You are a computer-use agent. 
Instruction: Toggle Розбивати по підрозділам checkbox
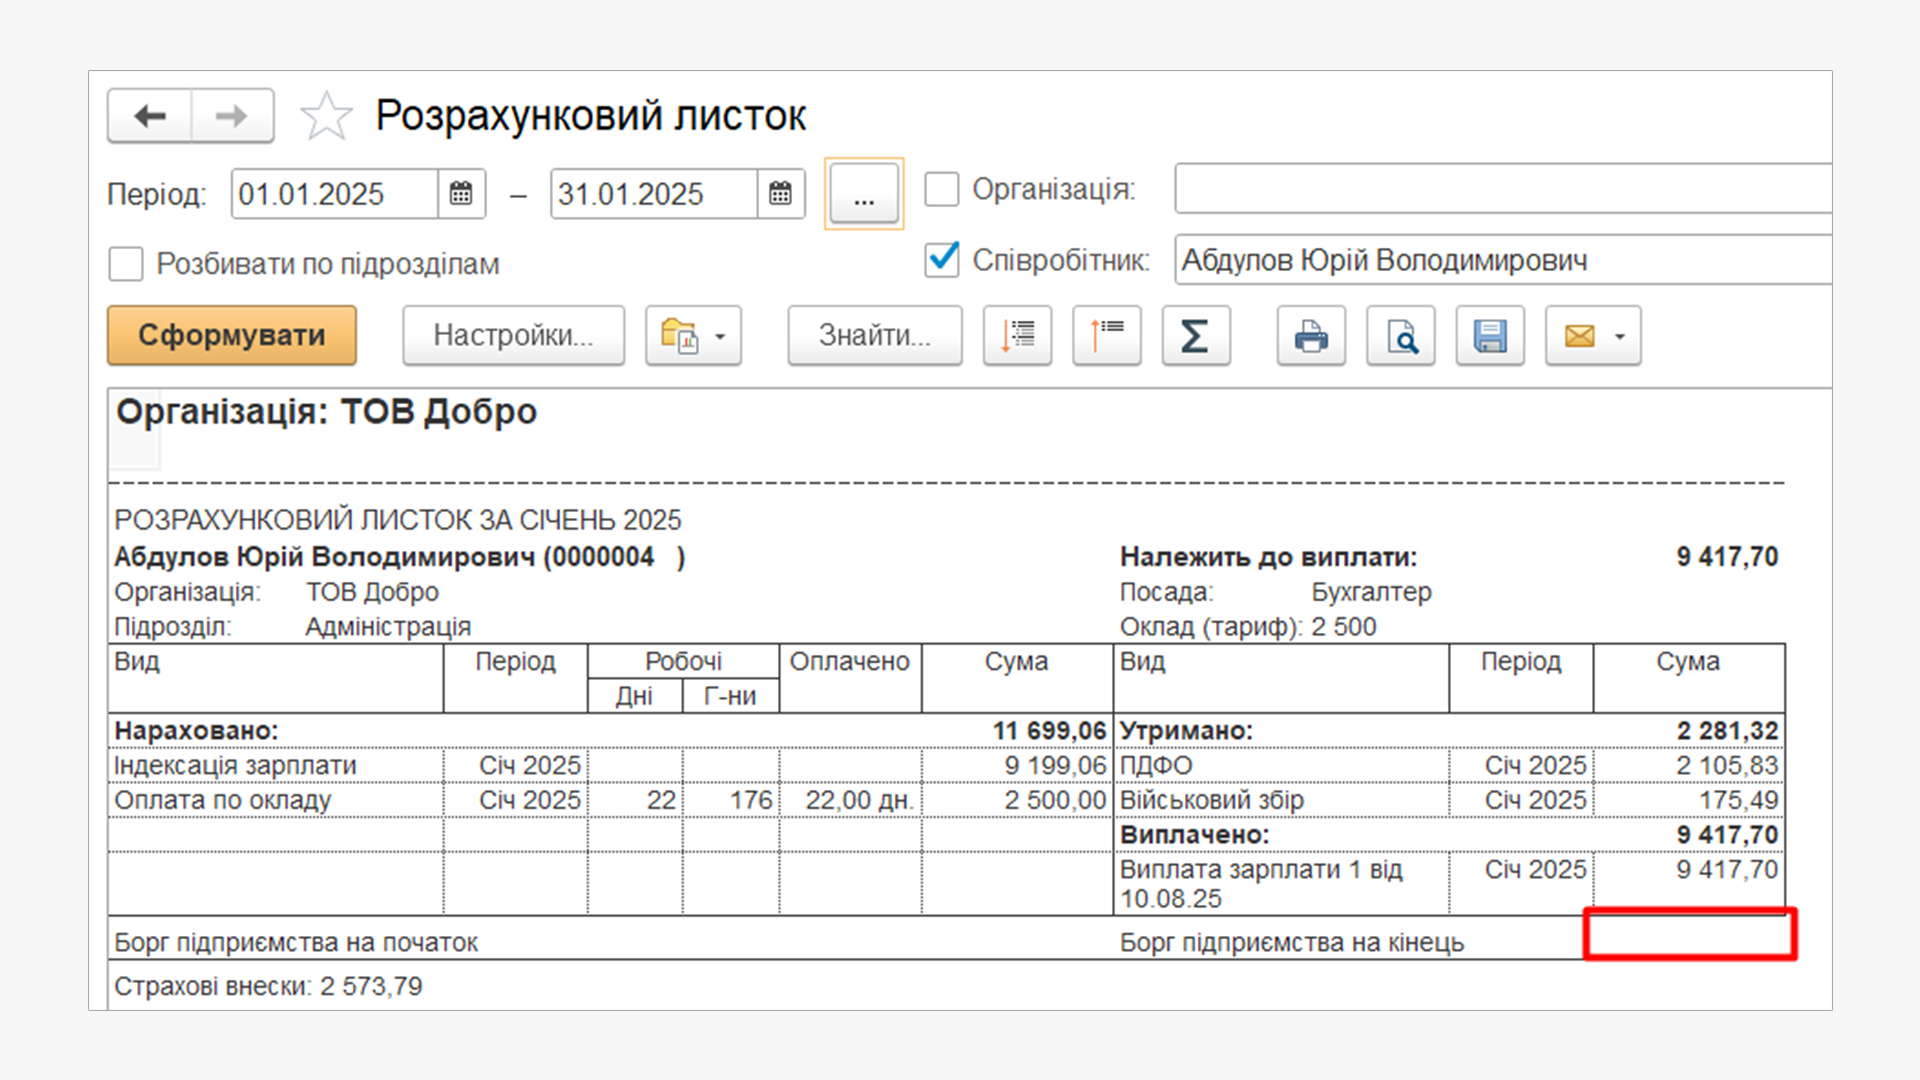pyautogui.click(x=126, y=264)
